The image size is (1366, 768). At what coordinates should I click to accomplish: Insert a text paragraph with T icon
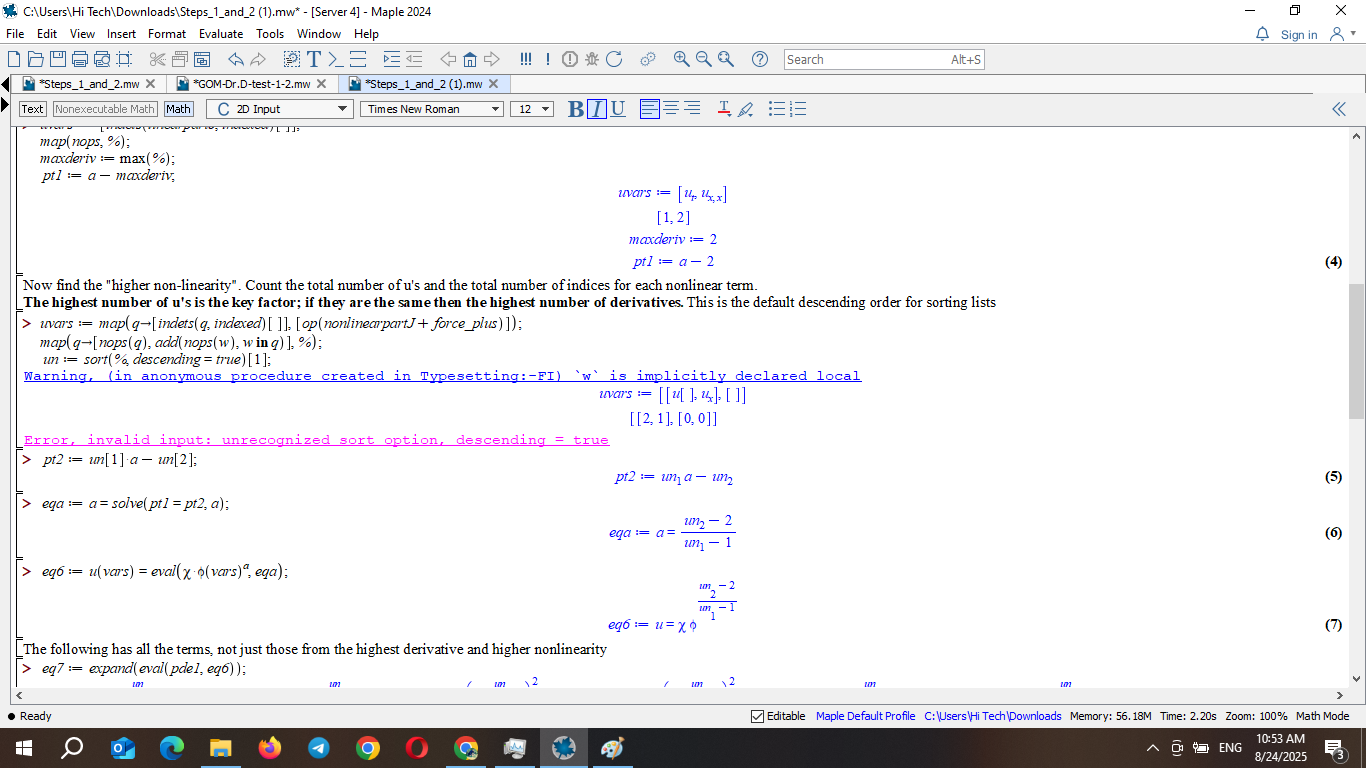pyautogui.click(x=314, y=59)
